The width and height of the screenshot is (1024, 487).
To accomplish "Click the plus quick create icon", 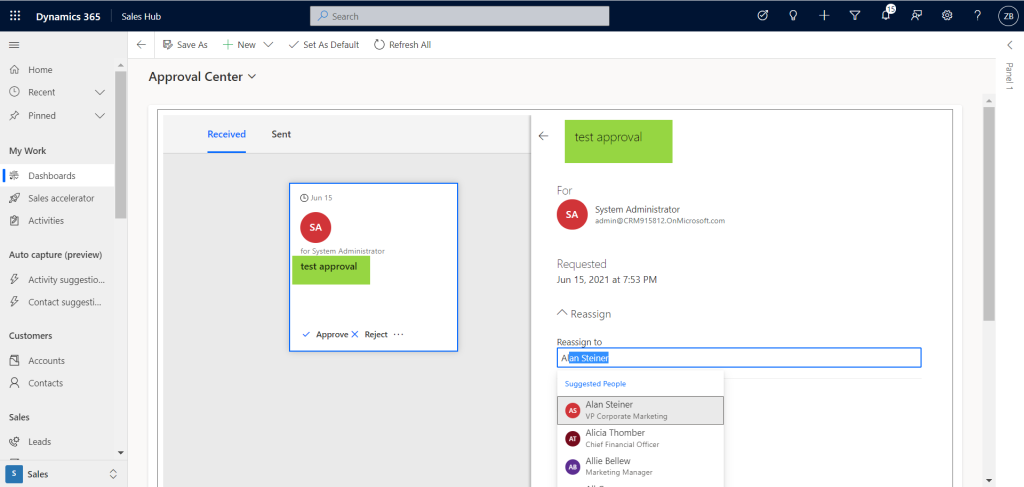I will [x=824, y=16].
